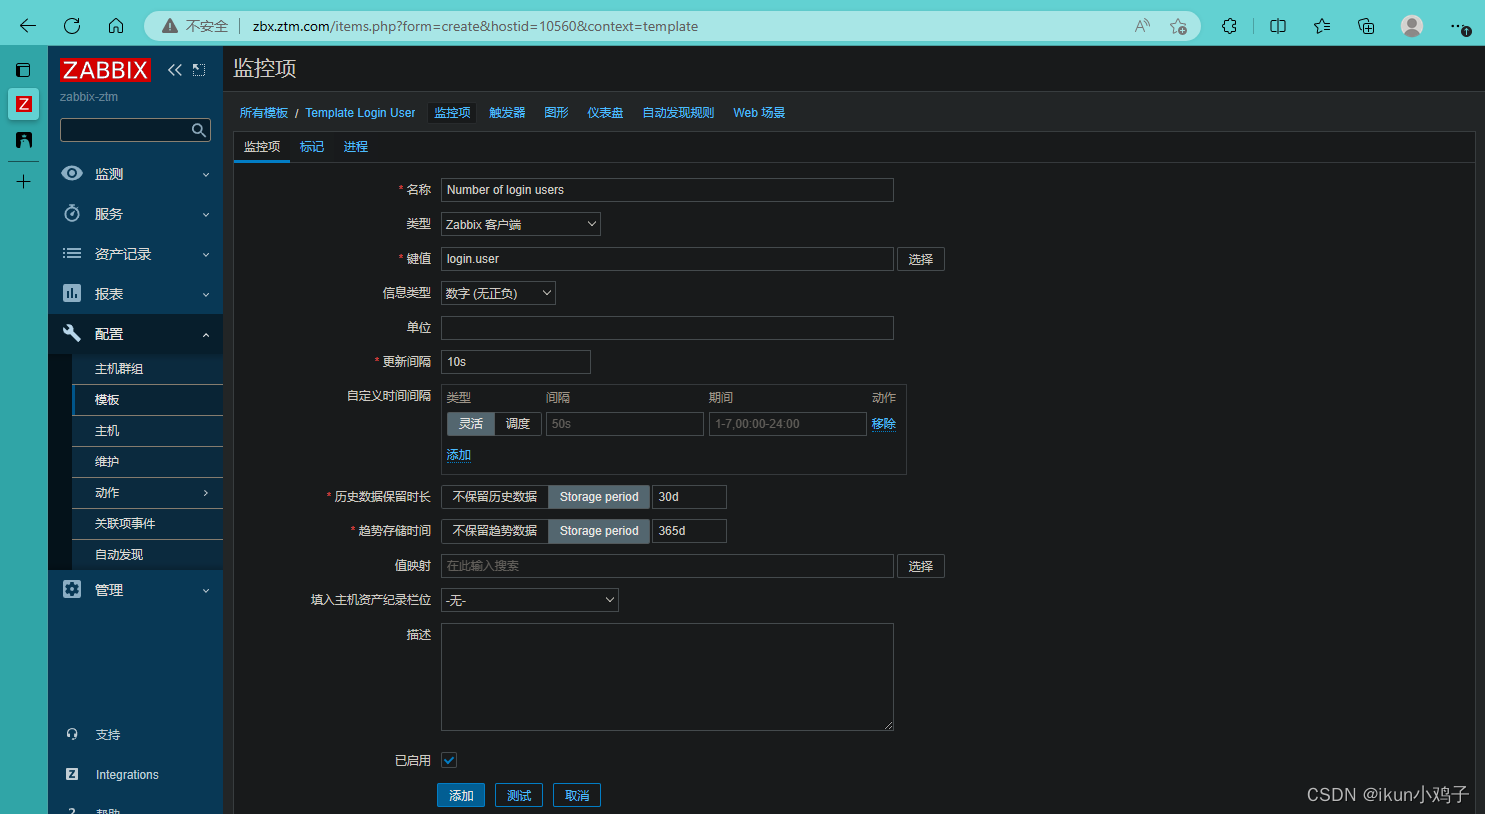
Task: Switch to the 标记 tab
Action: point(312,147)
